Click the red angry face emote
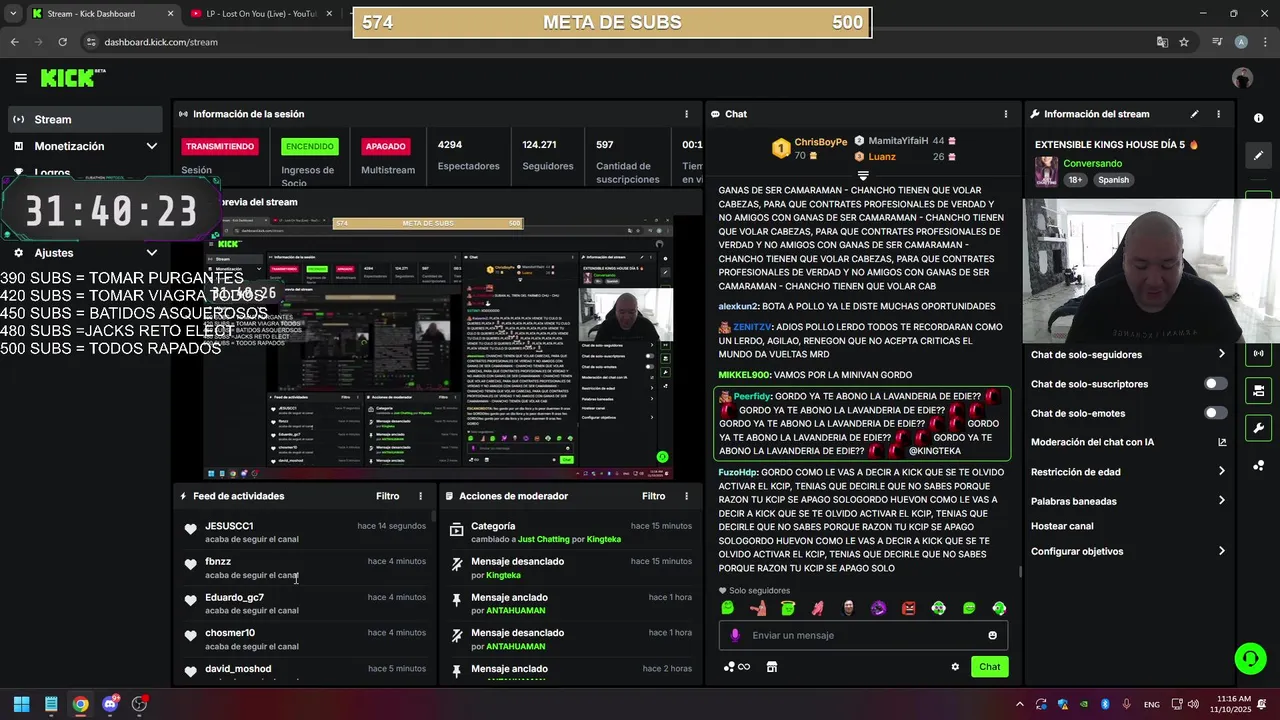 coord(908,608)
